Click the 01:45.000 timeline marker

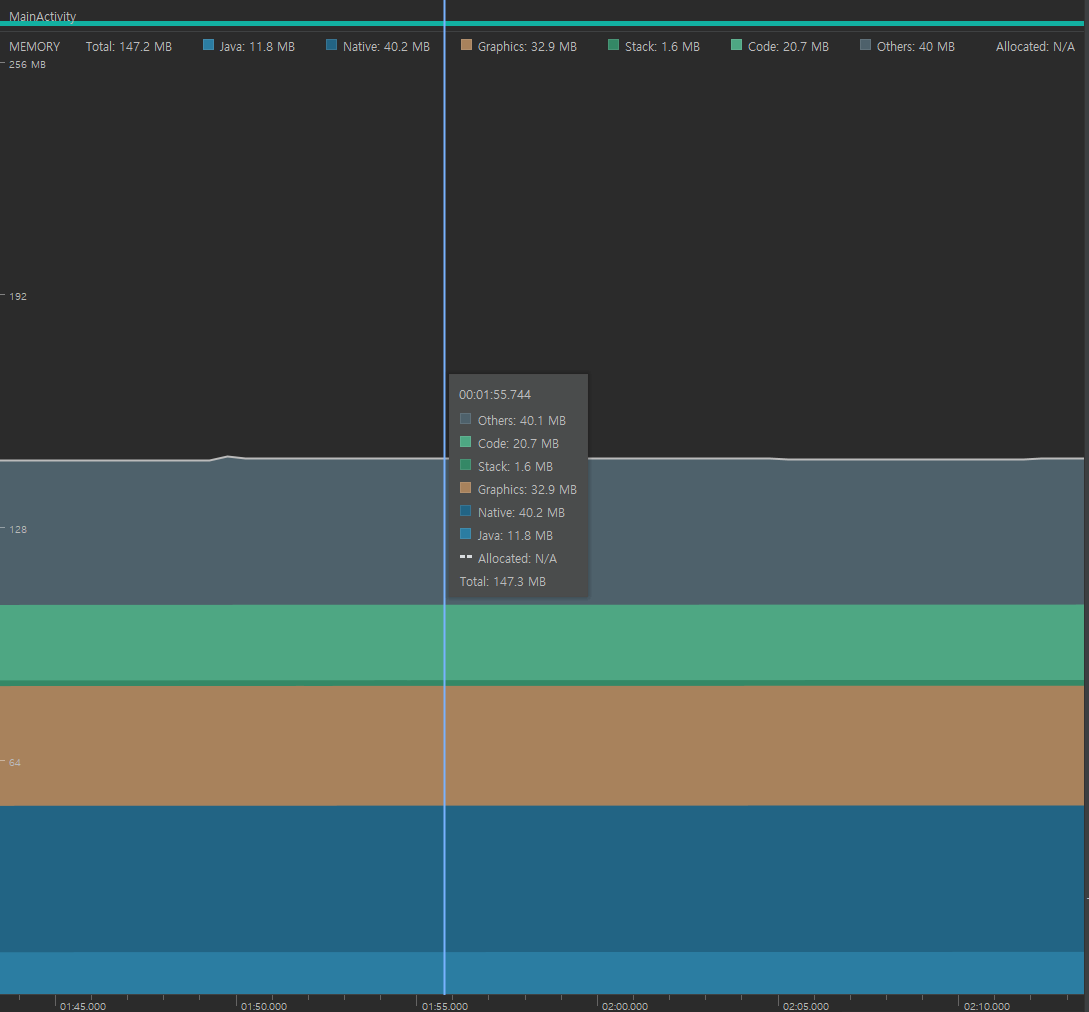click(x=83, y=1006)
